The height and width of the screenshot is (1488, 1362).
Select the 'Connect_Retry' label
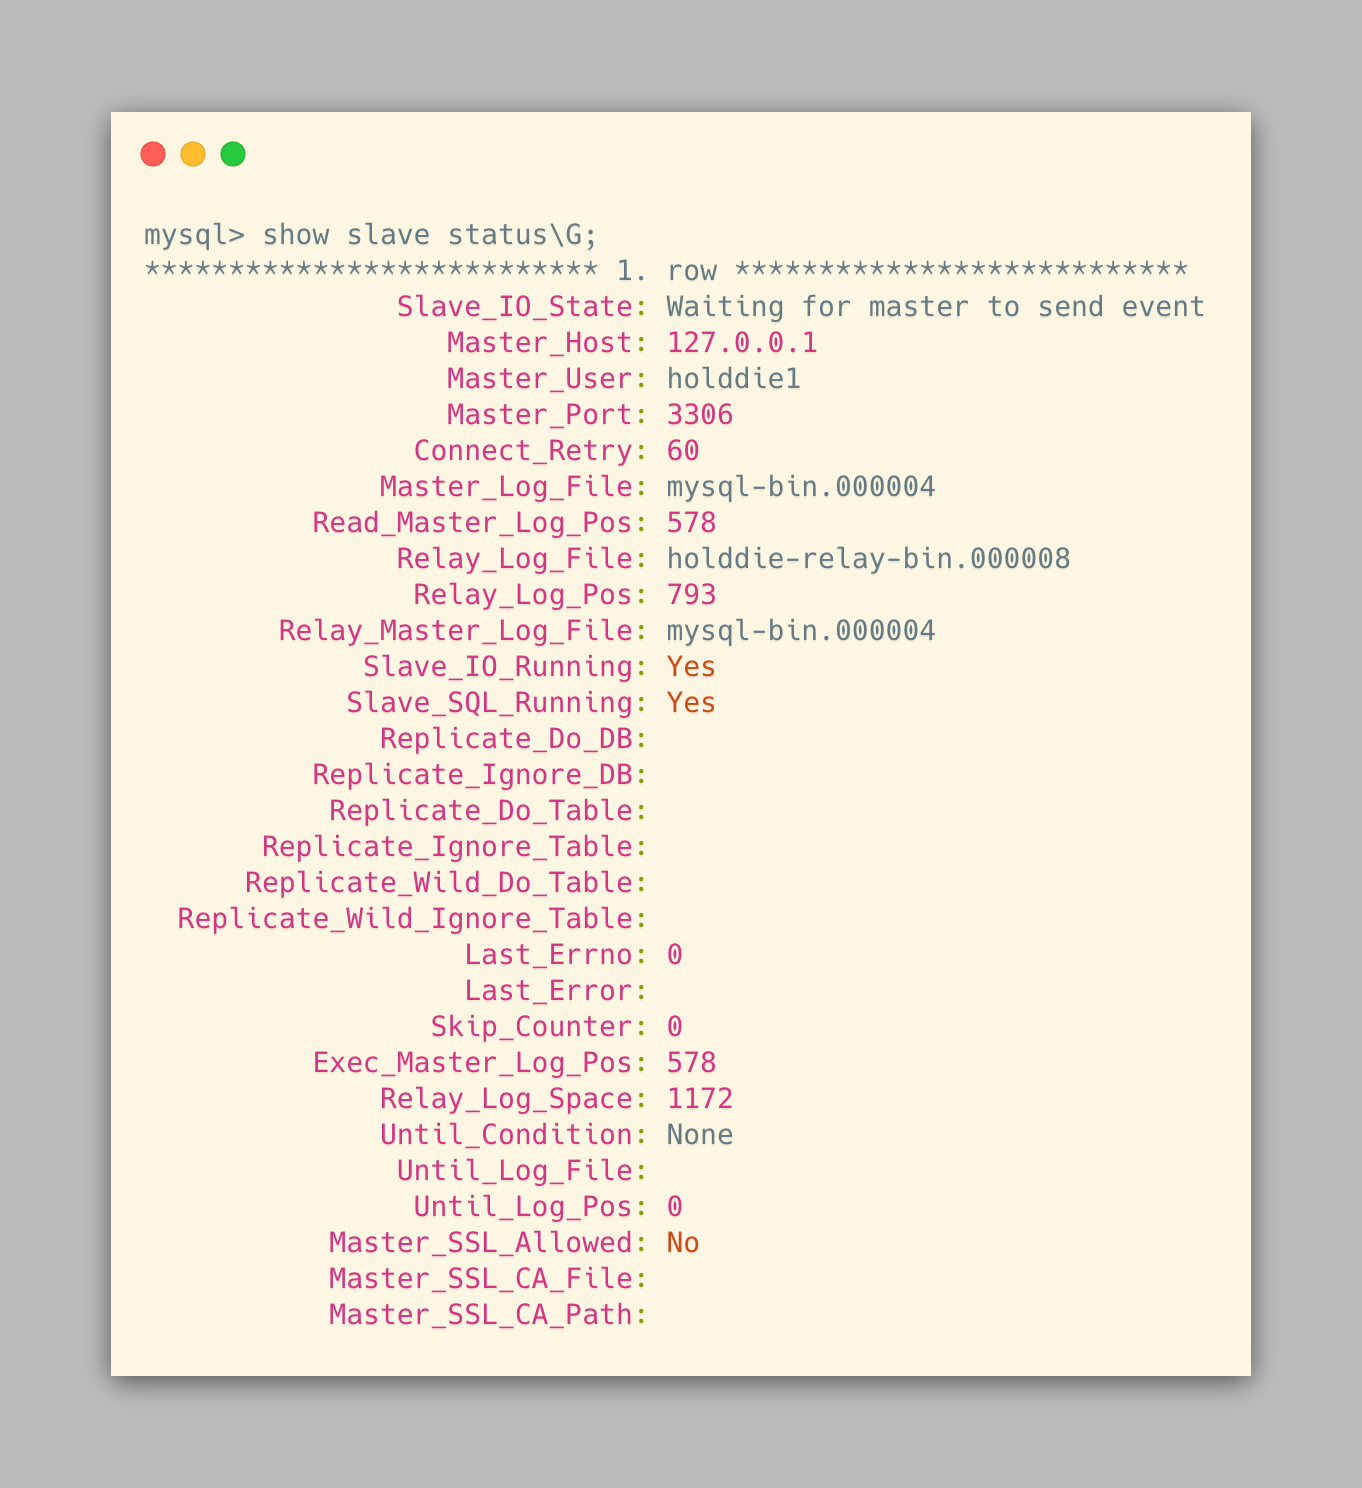tap(523, 451)
